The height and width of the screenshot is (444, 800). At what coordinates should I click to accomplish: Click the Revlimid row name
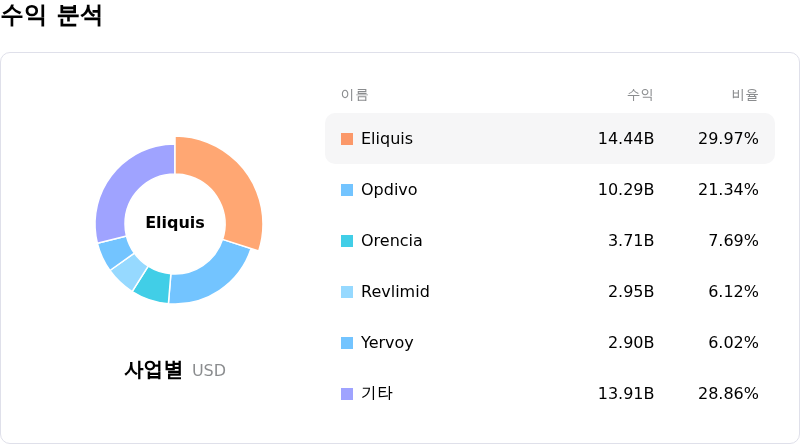[x=395, y=291]
